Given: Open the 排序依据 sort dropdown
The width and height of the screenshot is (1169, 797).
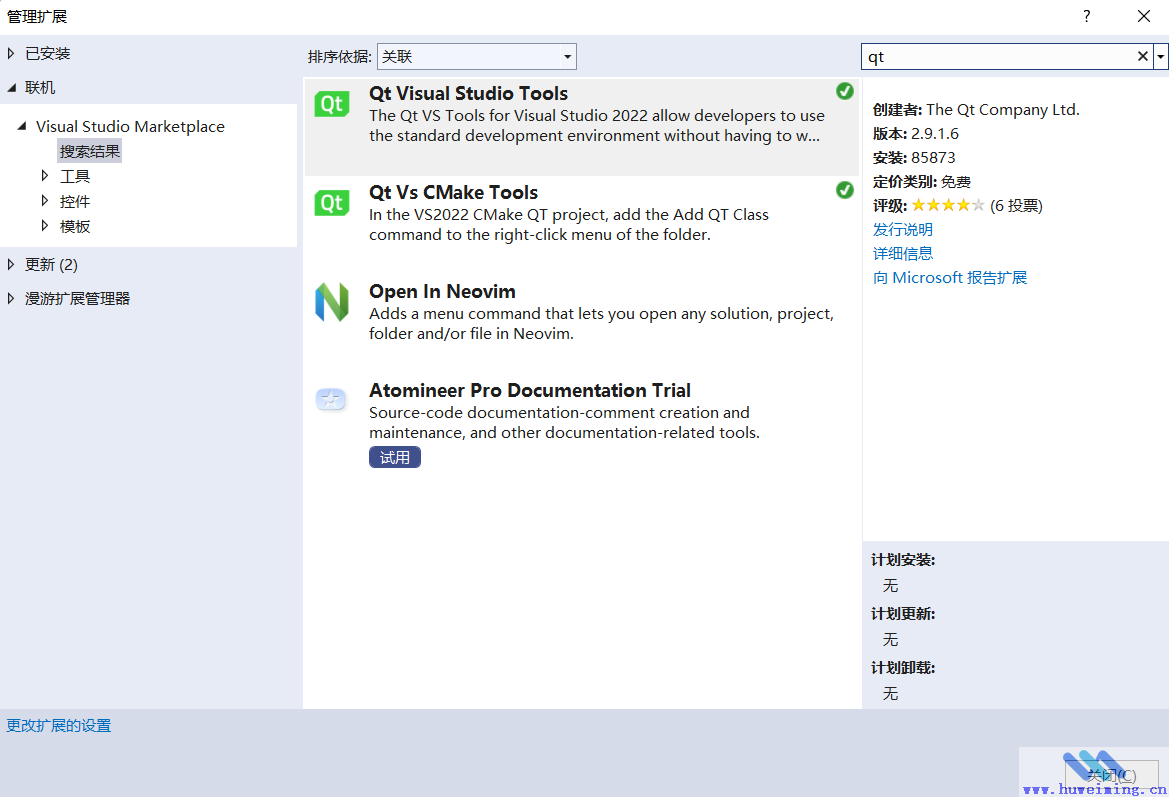Looking at the screenshot, I should [476, 57].
